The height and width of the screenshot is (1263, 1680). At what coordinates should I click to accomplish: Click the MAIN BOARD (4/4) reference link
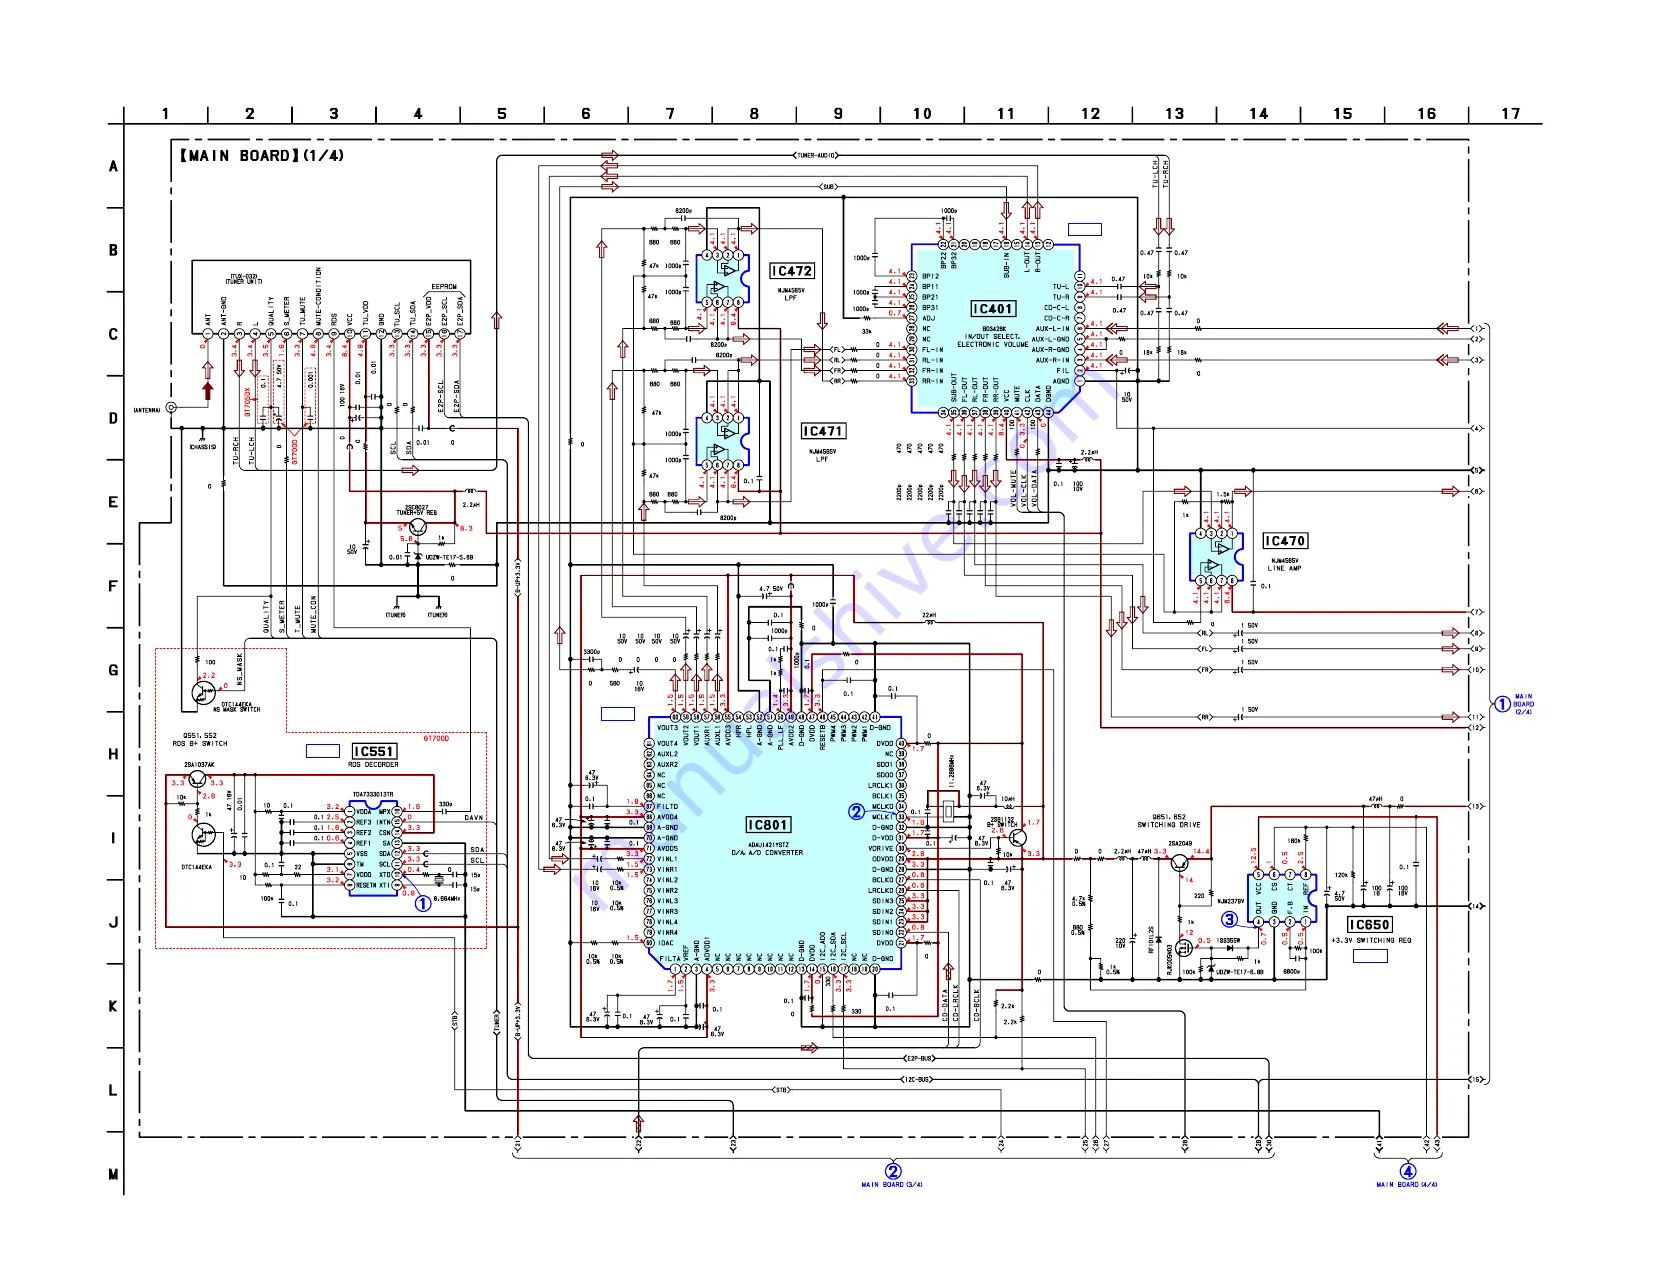point(1407,1185)
